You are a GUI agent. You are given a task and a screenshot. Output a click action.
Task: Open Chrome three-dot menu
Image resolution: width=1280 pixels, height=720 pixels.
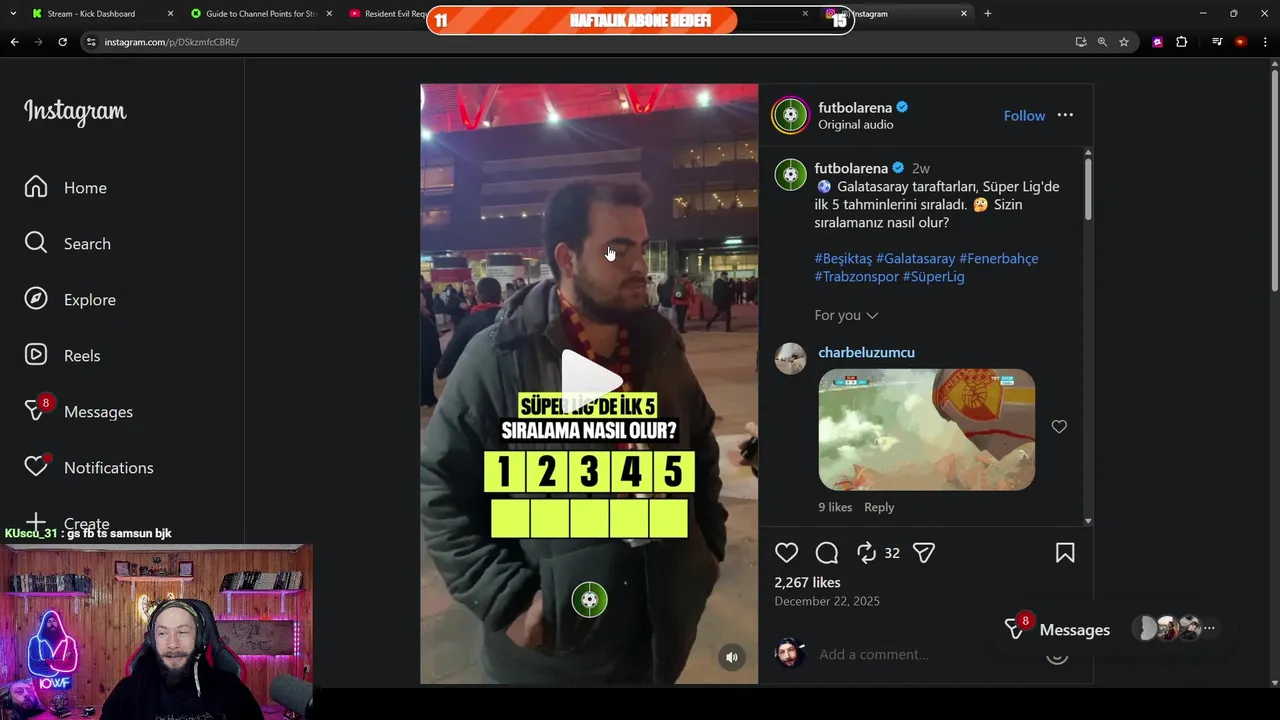(1266, 42)
